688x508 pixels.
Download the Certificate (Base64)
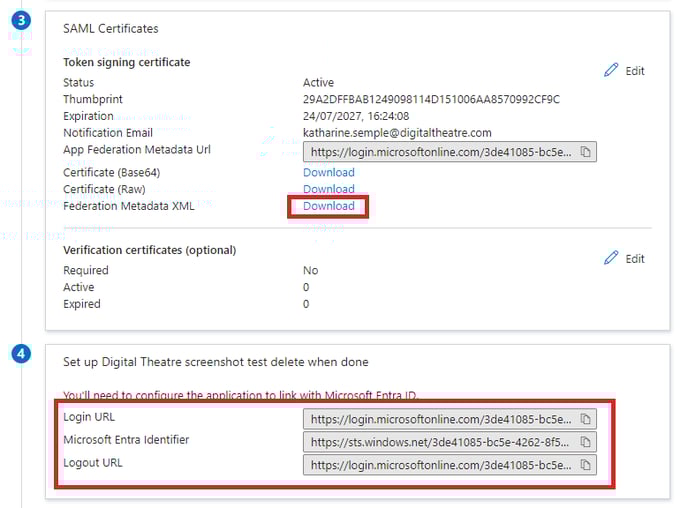(329, 172)
